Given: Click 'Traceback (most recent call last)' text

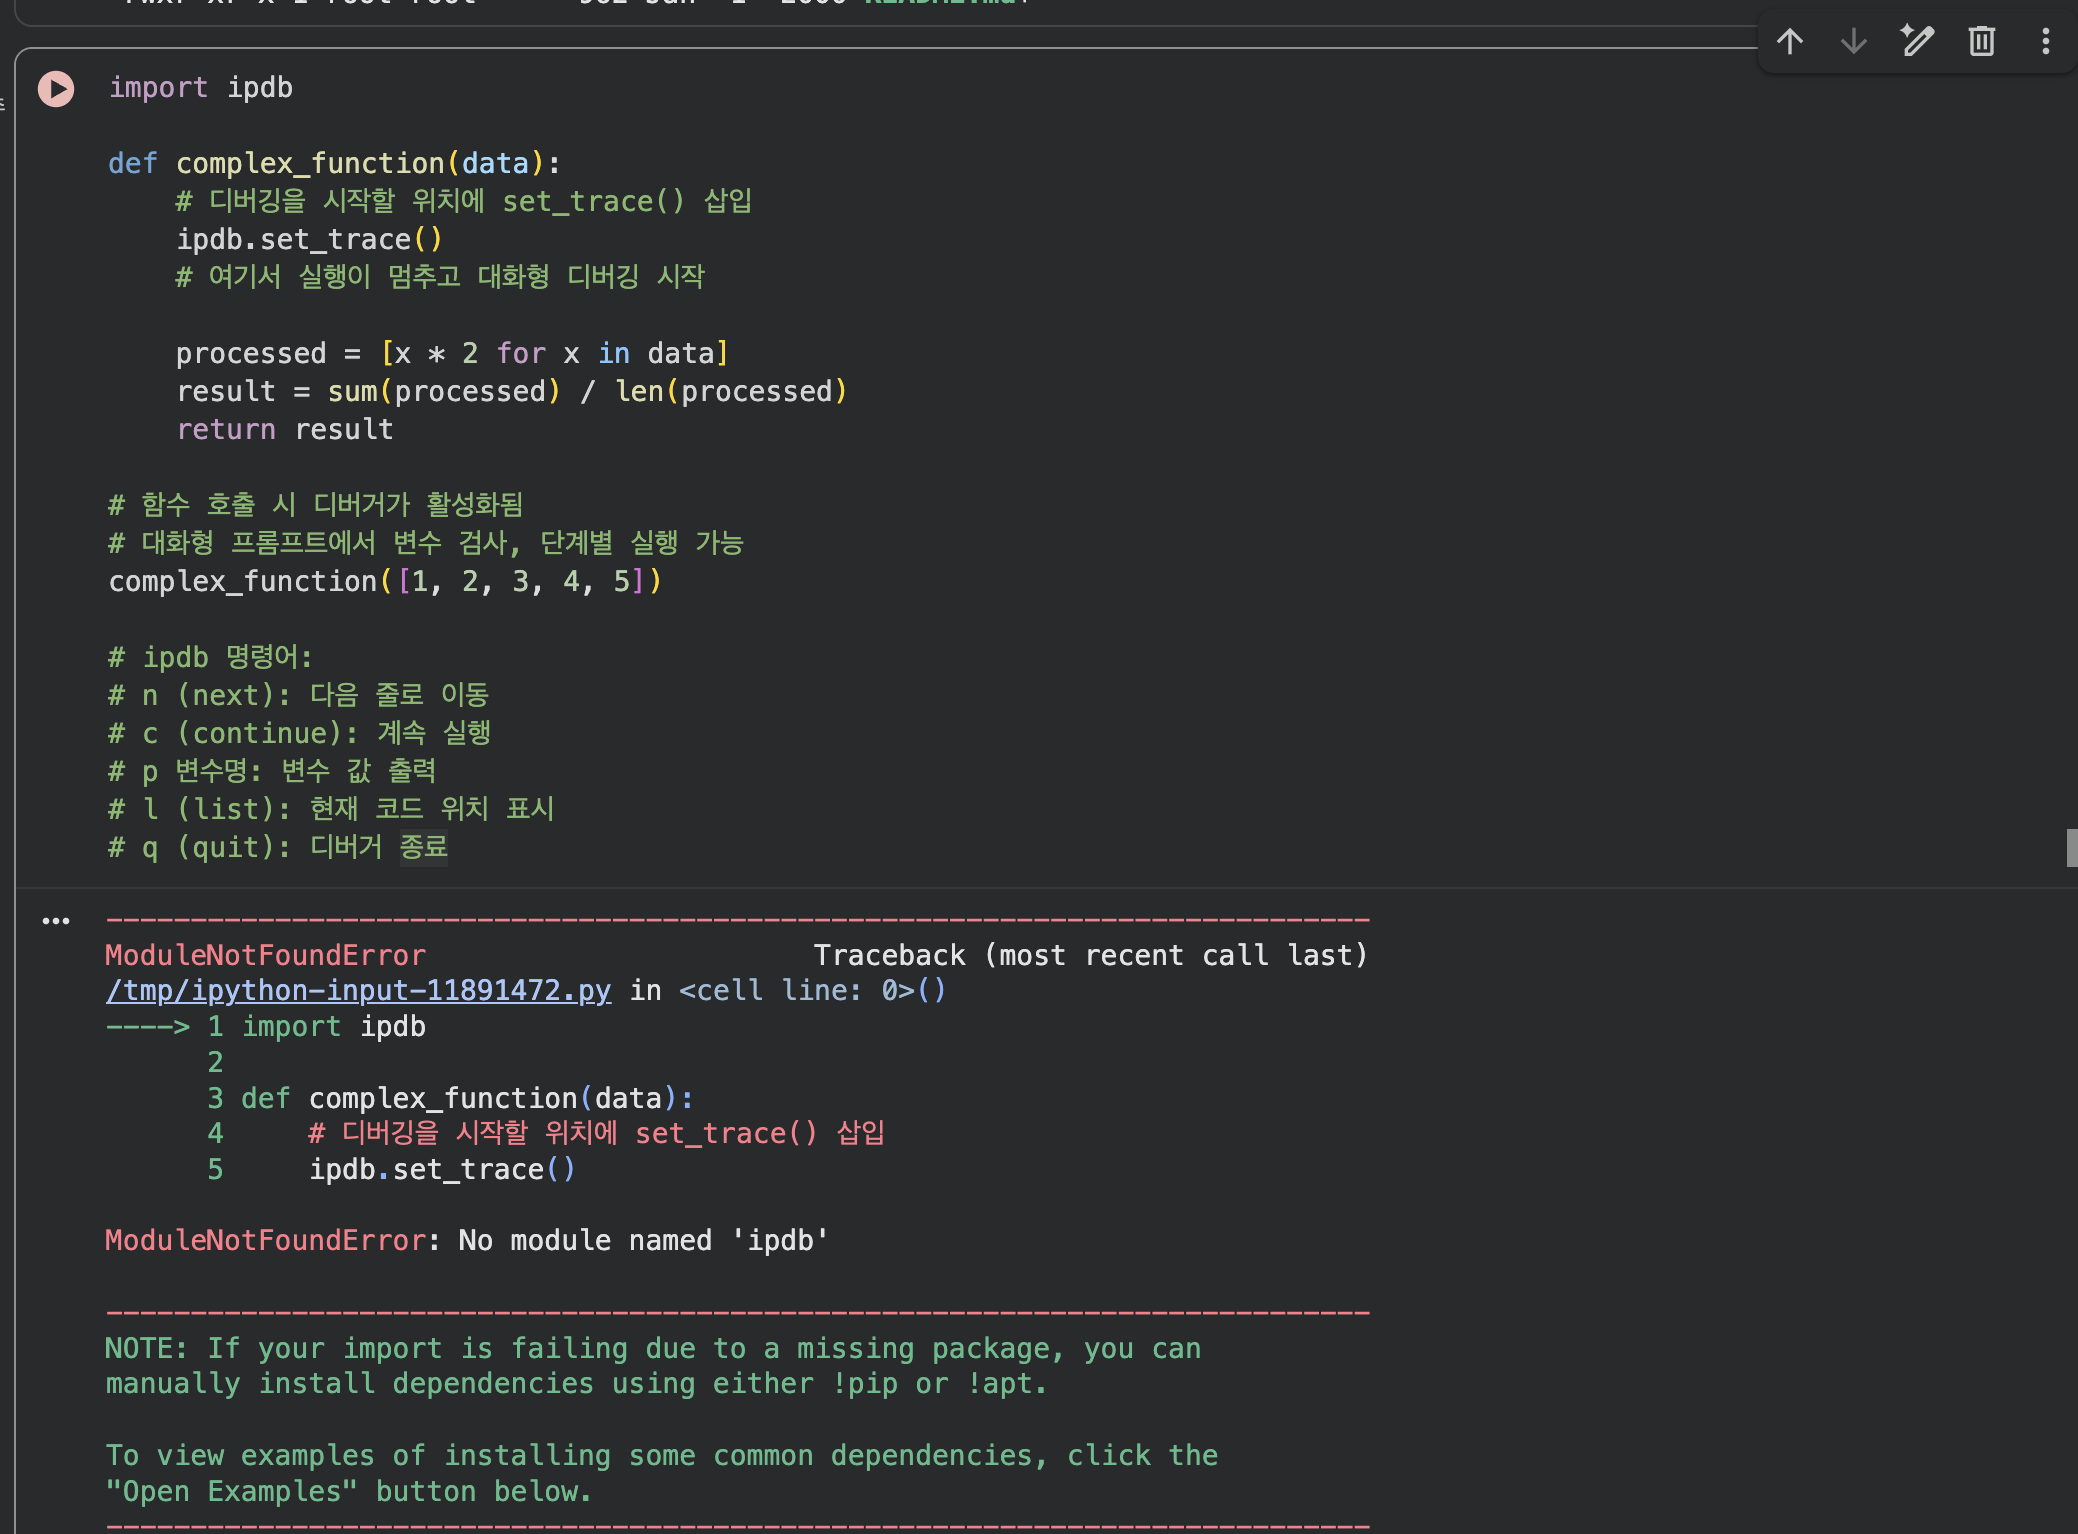Looking at the screenshot, I should [1090, 955].
